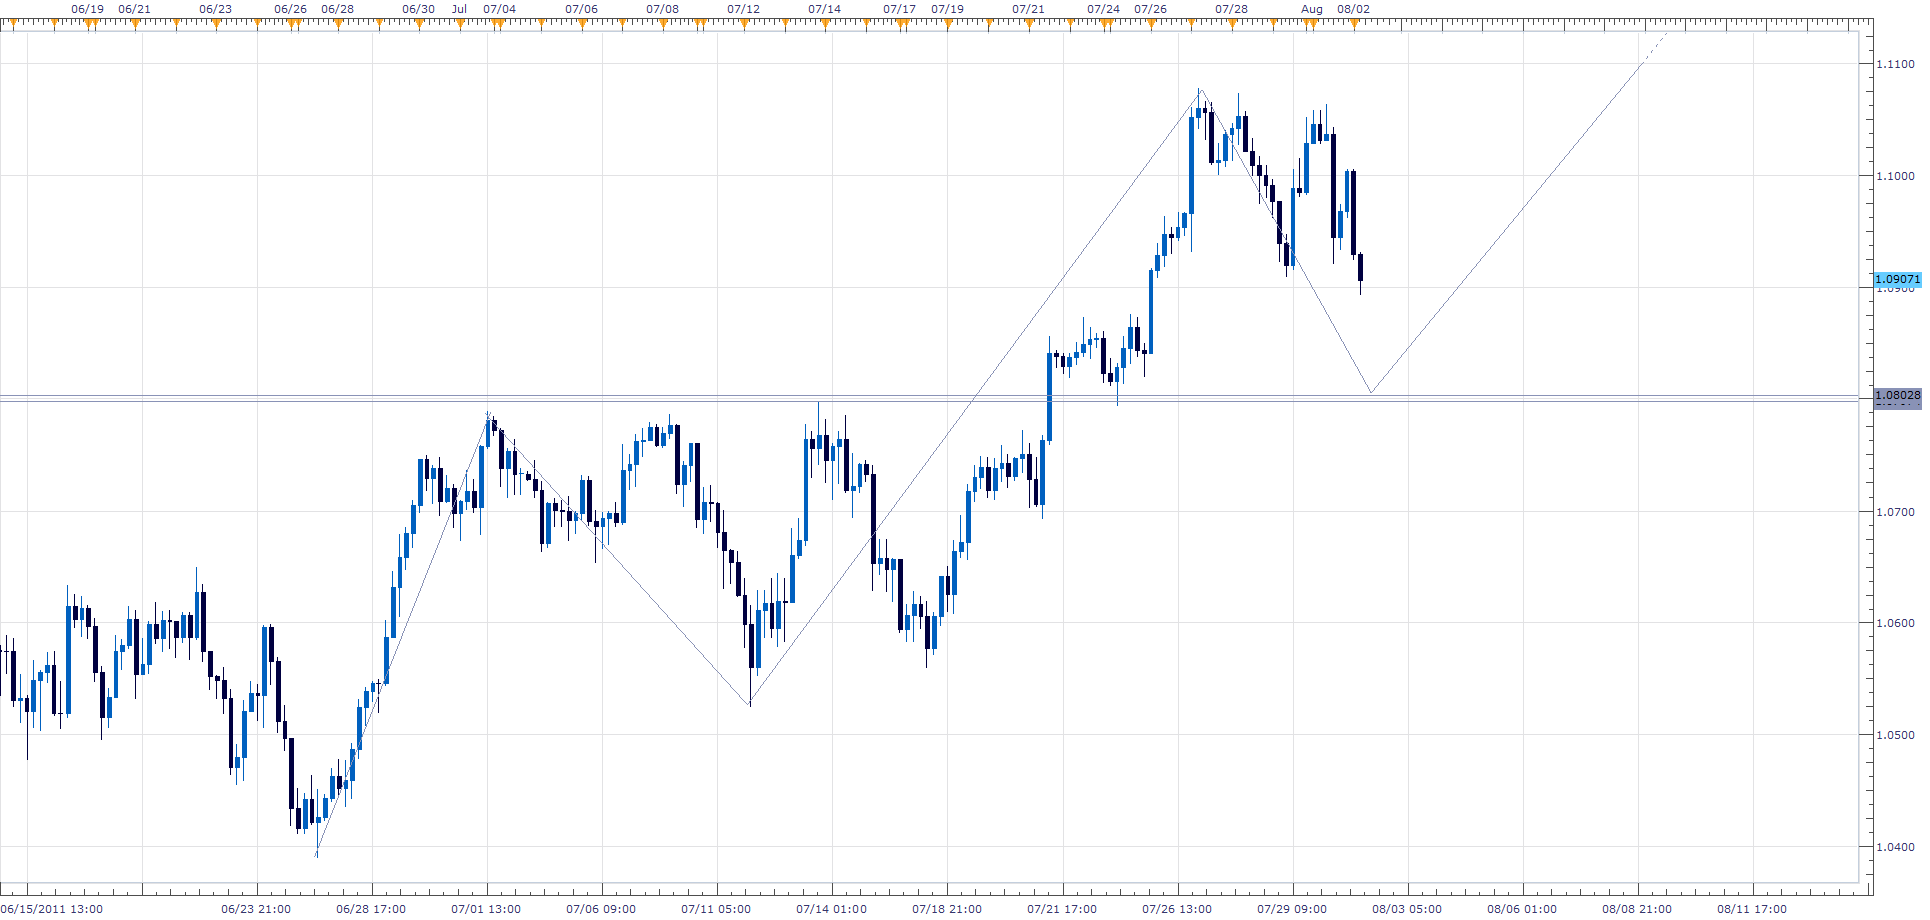
Task: Select the 07/26 13:00 time label
Action: [1177, 909]
